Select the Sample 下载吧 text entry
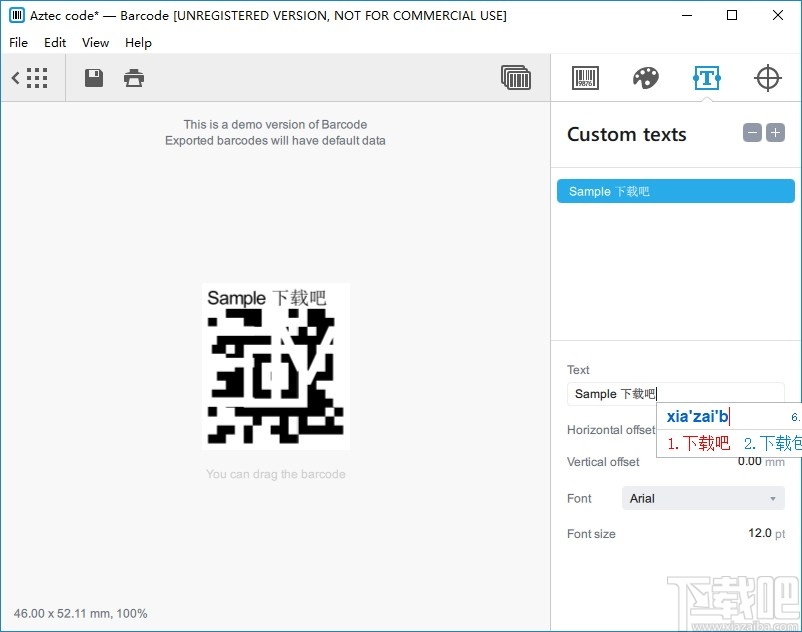This screenshot has width=802, height=632. pyautogui.click(x=676, y=191)
